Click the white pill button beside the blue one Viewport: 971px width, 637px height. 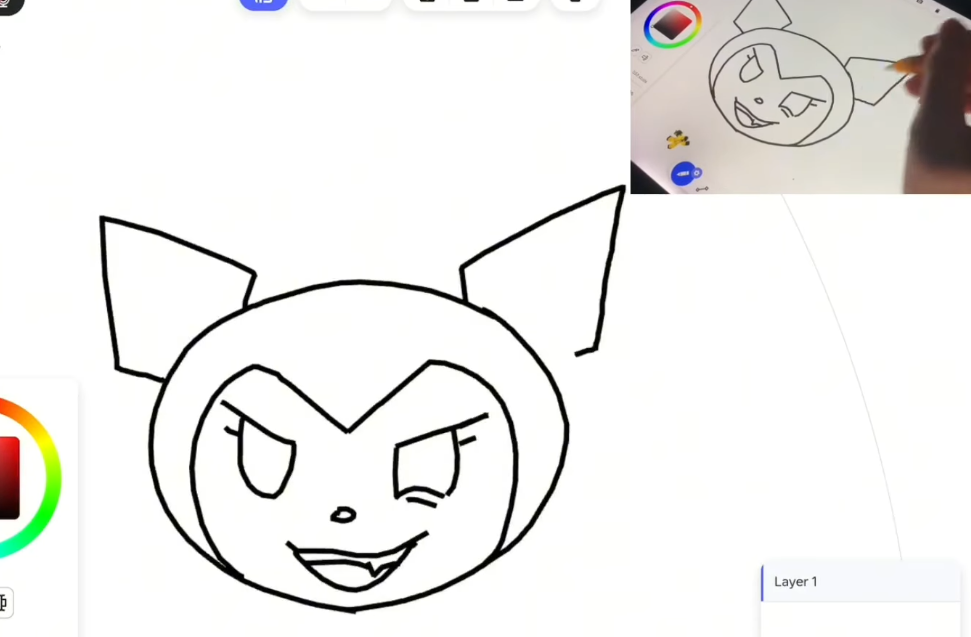pyautogui.click(x=344, y=3)
